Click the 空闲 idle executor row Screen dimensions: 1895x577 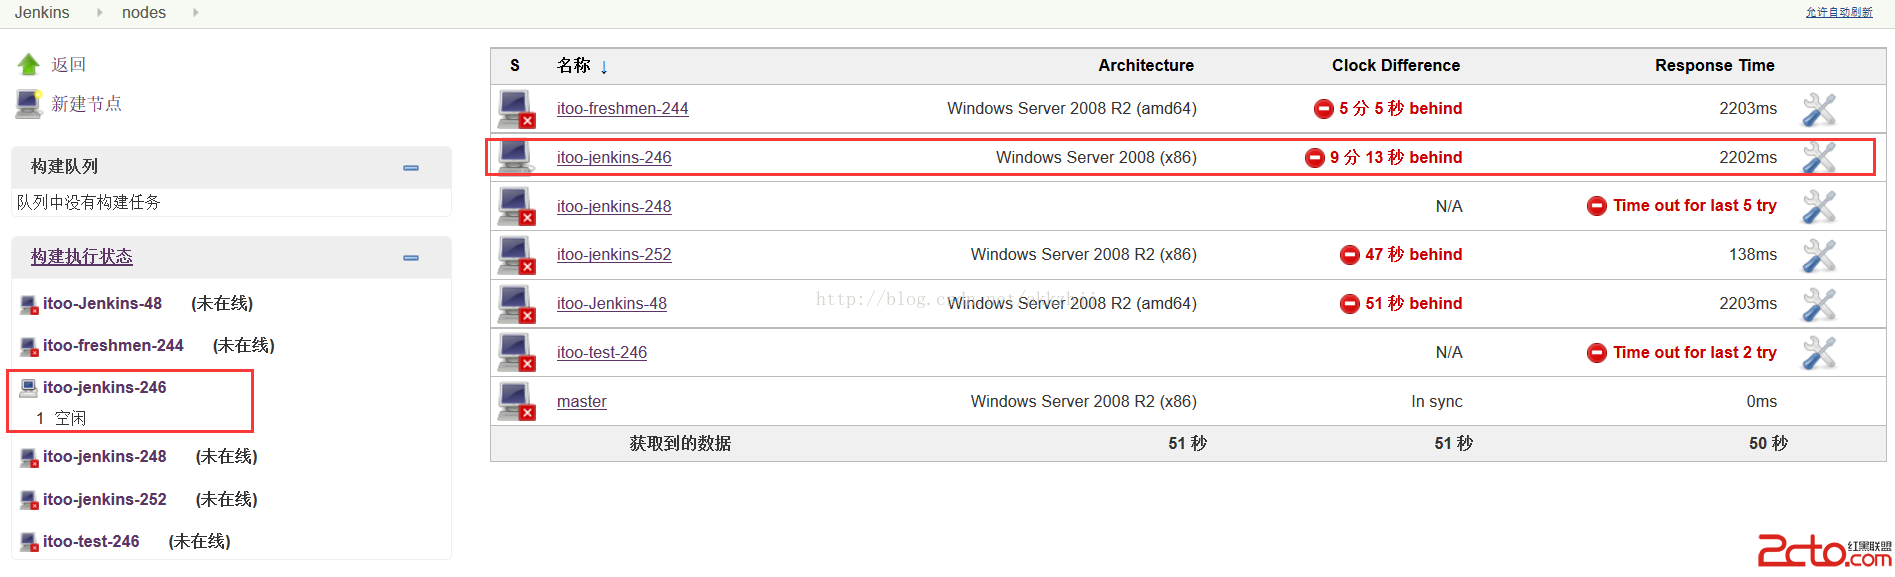click(x=70, y=418)
